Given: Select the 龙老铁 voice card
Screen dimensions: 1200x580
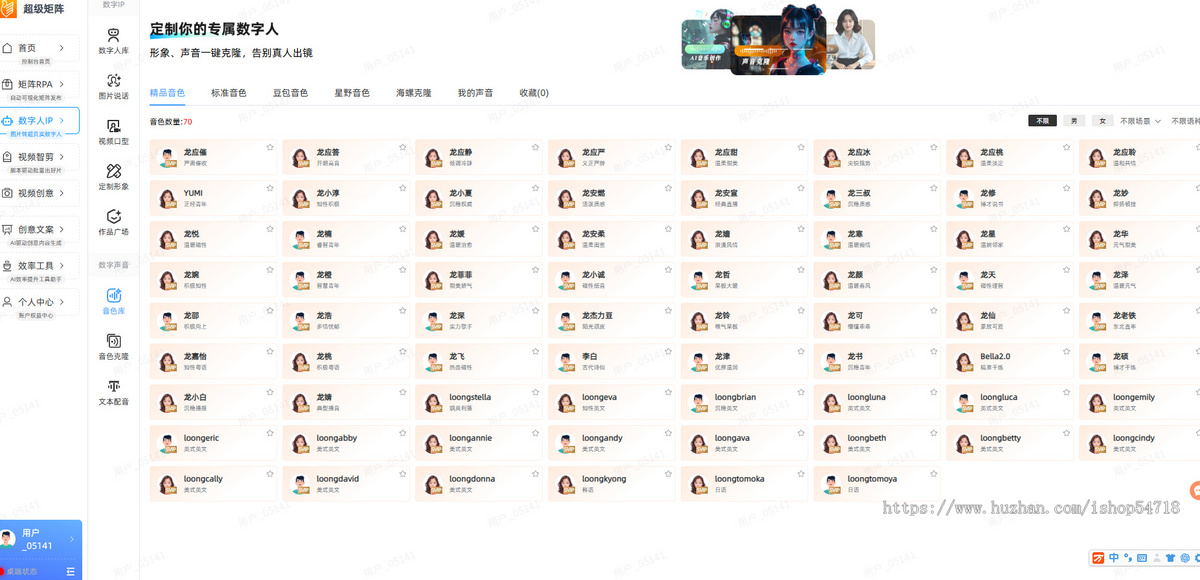Looking at the screenshot, I should (1139, 321).
